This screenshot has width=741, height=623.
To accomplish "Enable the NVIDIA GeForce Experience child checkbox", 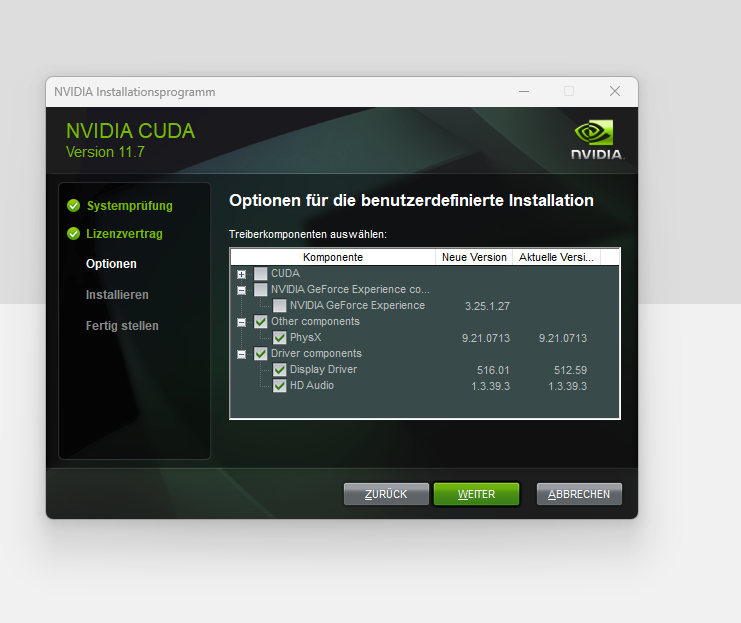I will [x=280, y=306].
